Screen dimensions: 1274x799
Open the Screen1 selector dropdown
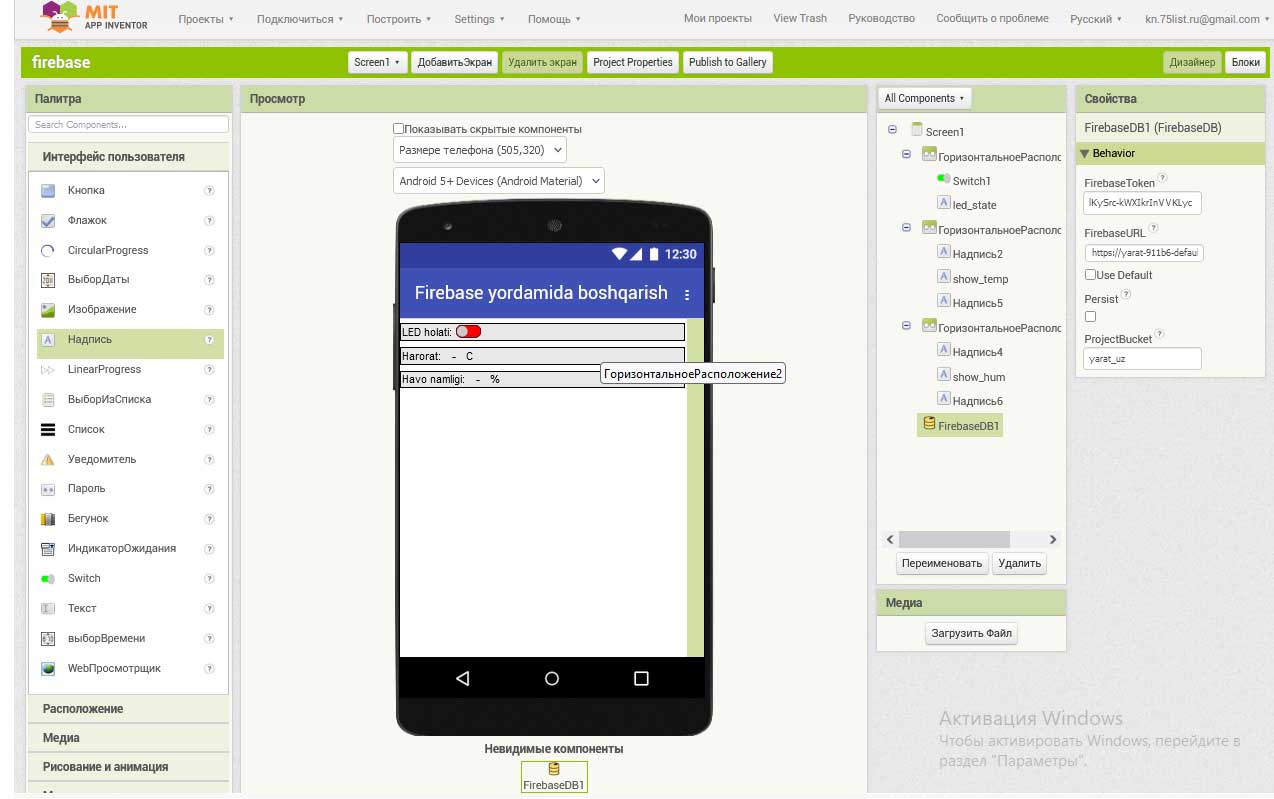pyautogui.click(x=377, y=62)
